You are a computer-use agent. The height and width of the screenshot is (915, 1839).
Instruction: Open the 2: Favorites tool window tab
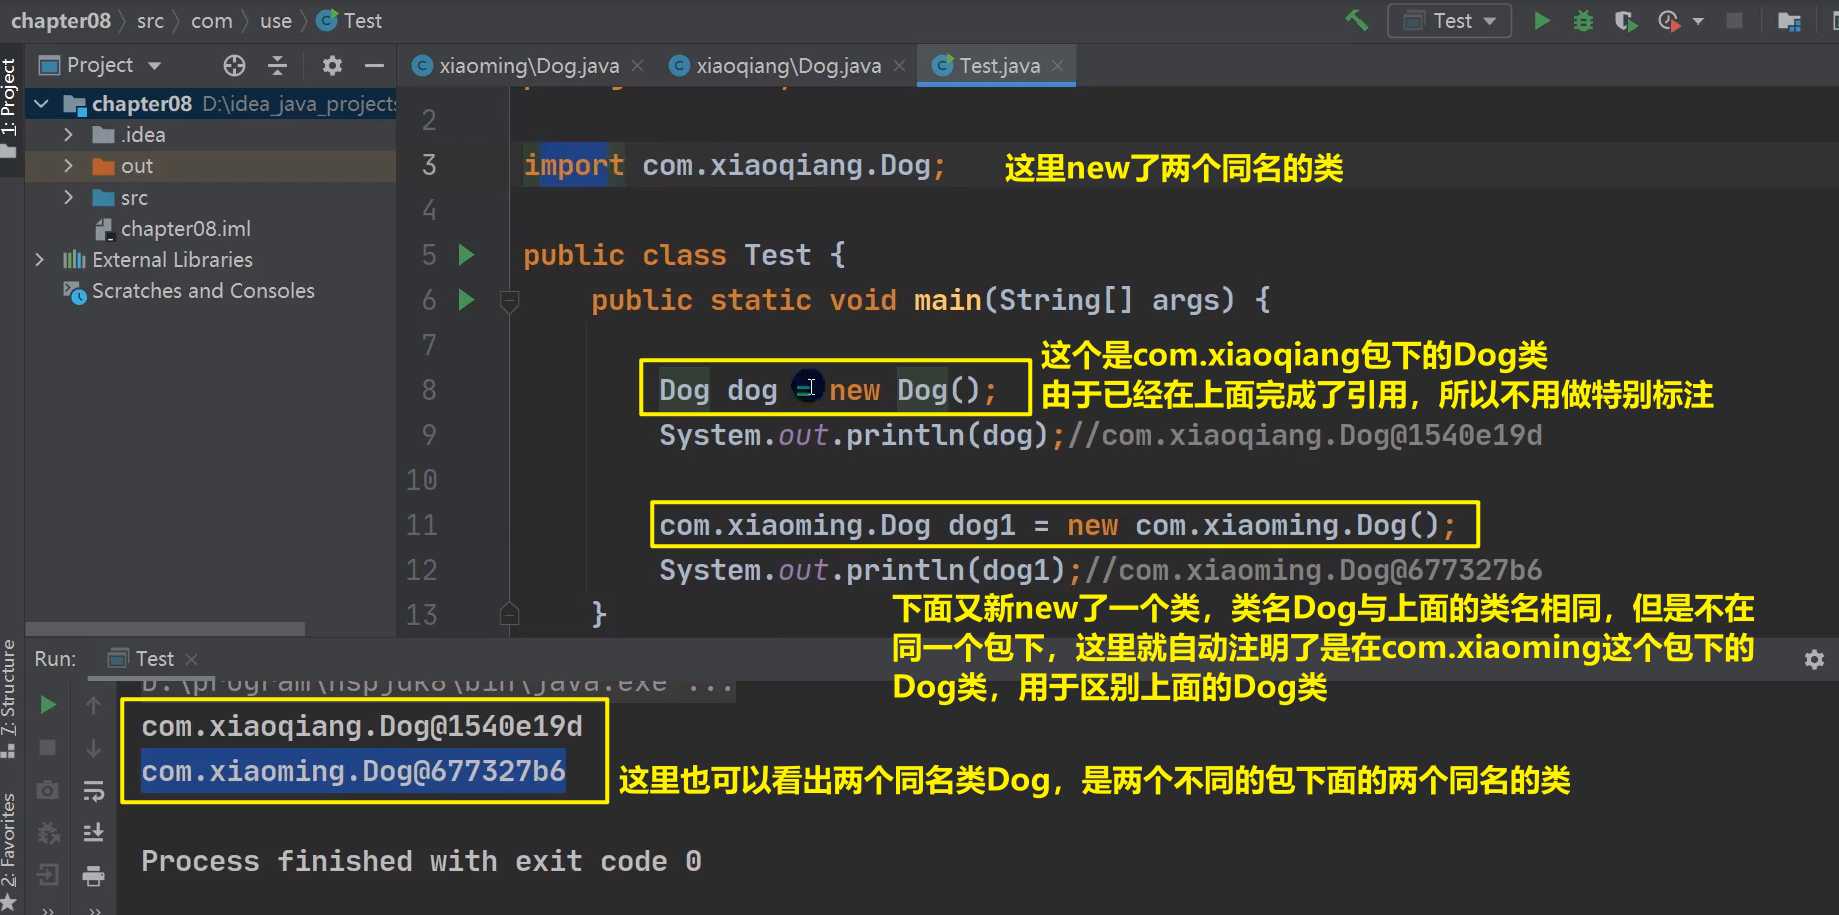9,852
